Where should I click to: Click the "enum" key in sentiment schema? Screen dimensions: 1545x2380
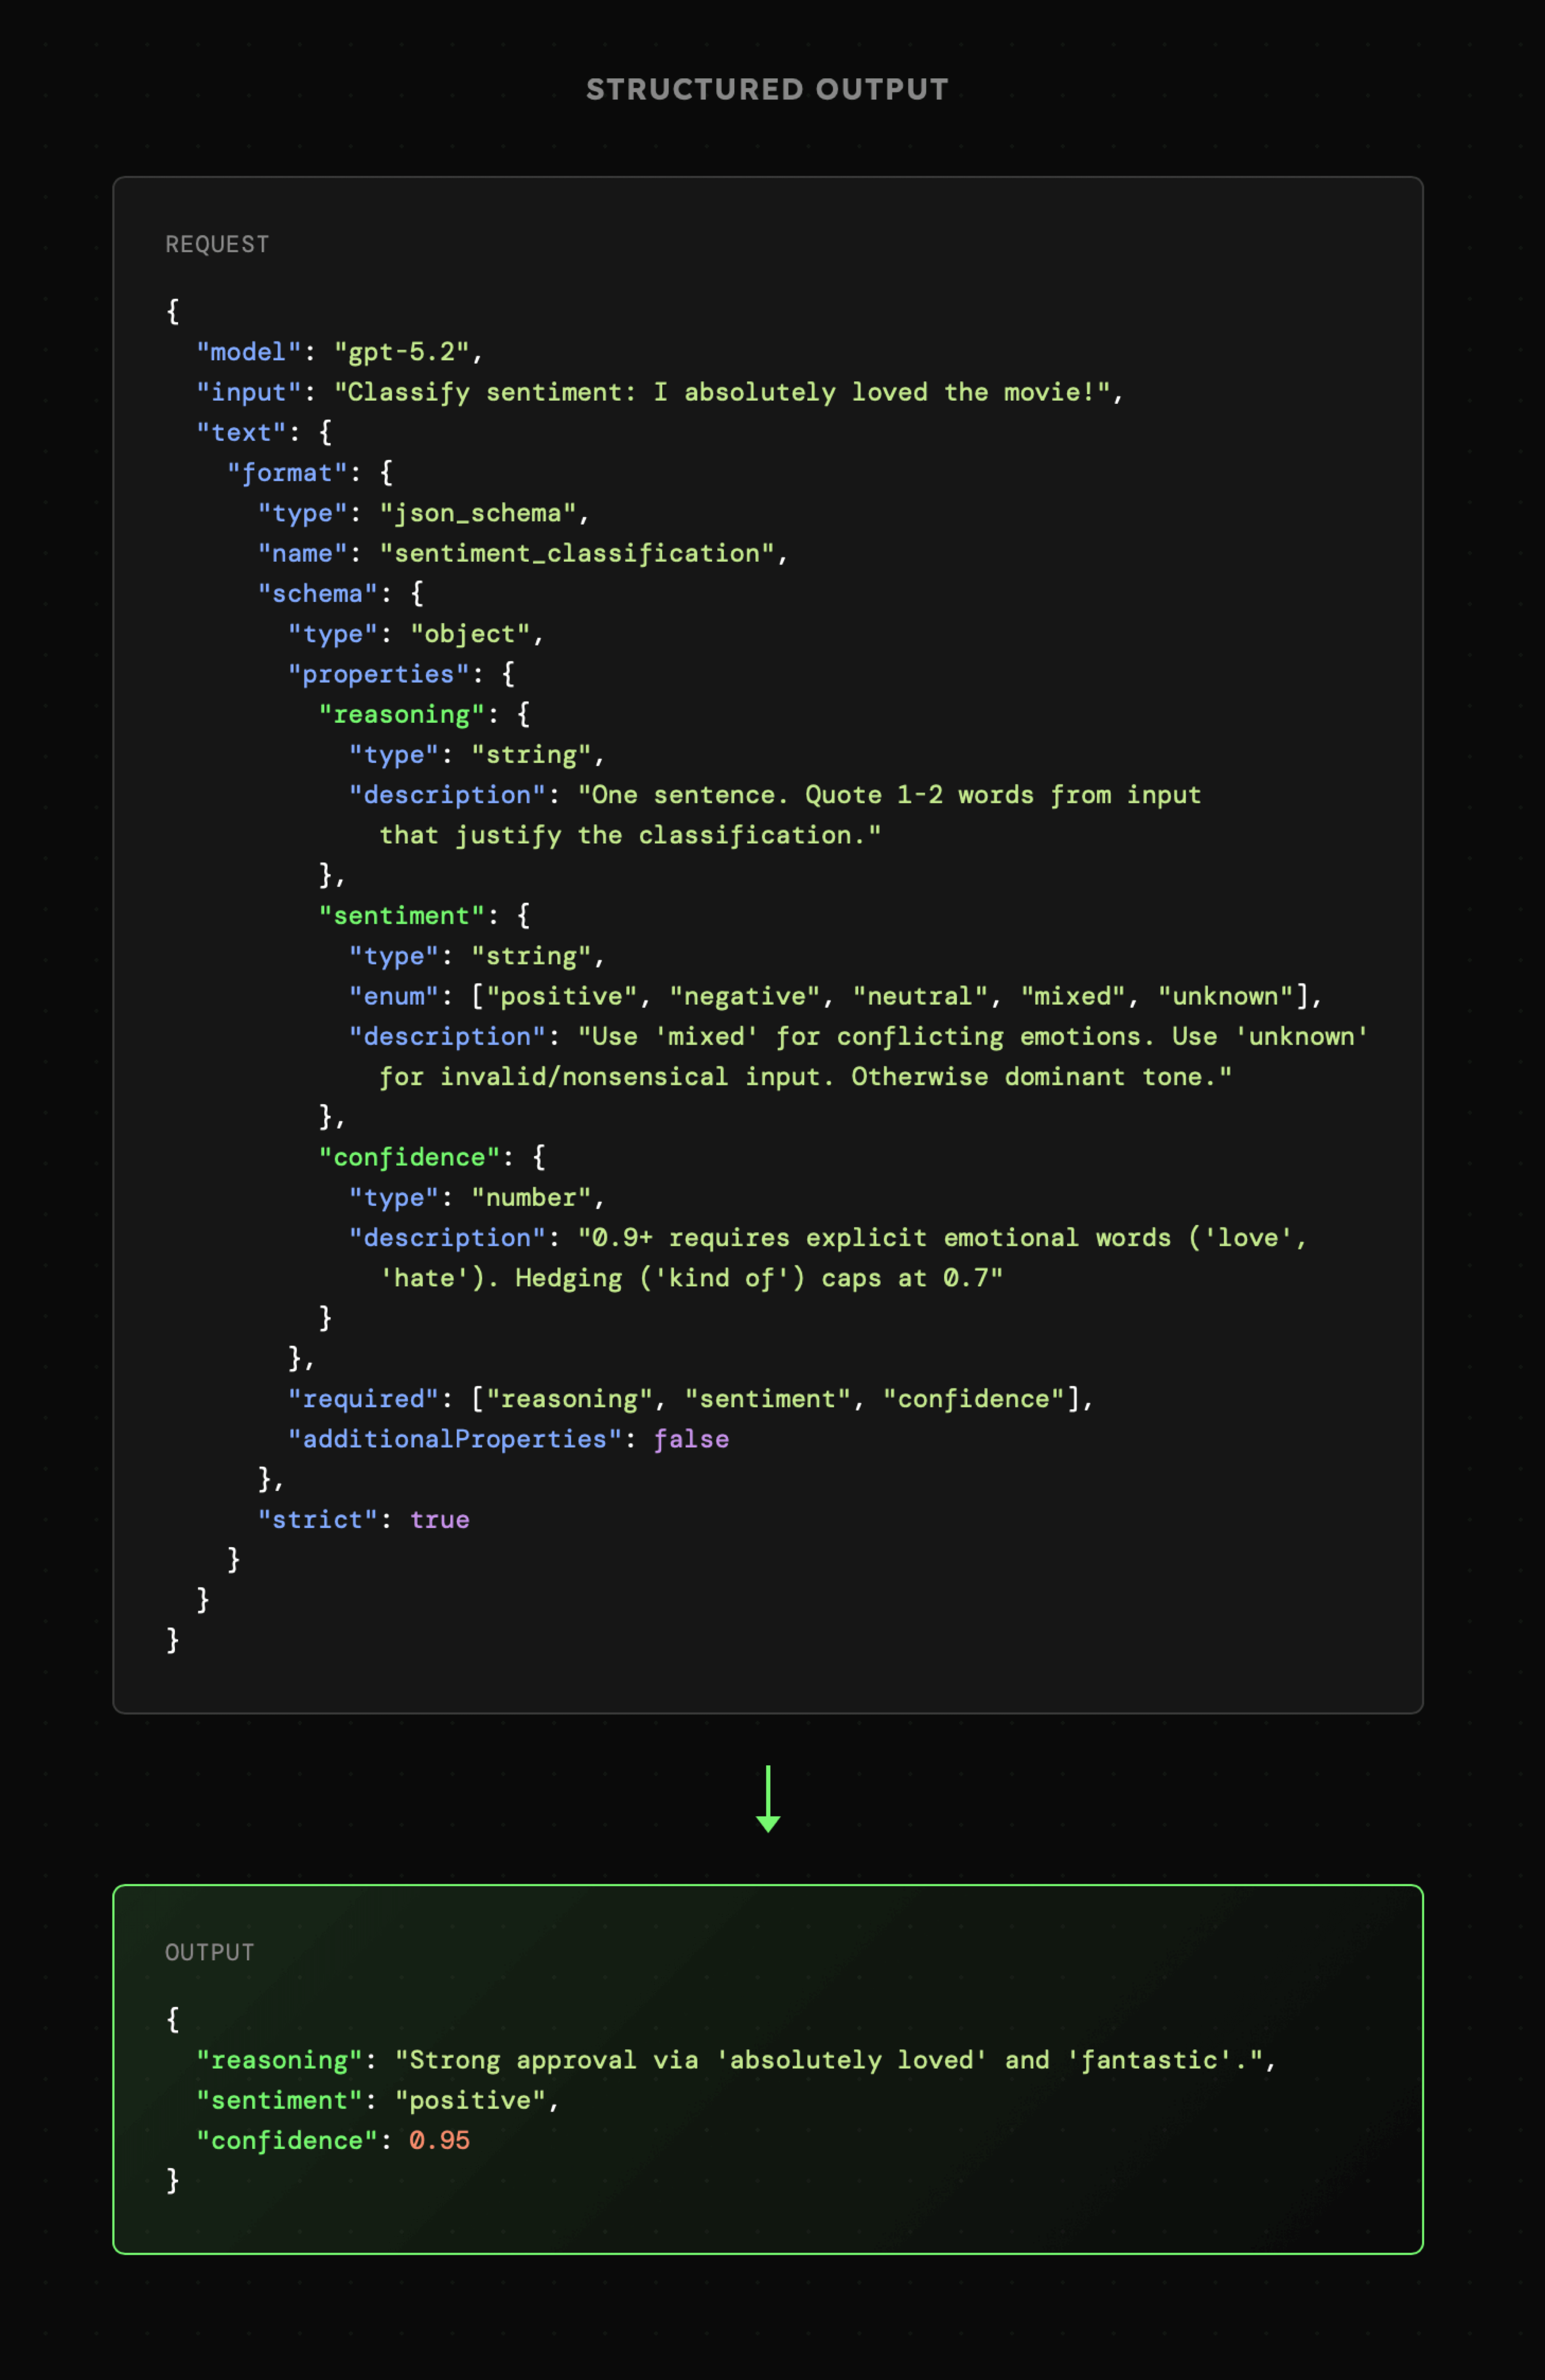coord(394,996)
